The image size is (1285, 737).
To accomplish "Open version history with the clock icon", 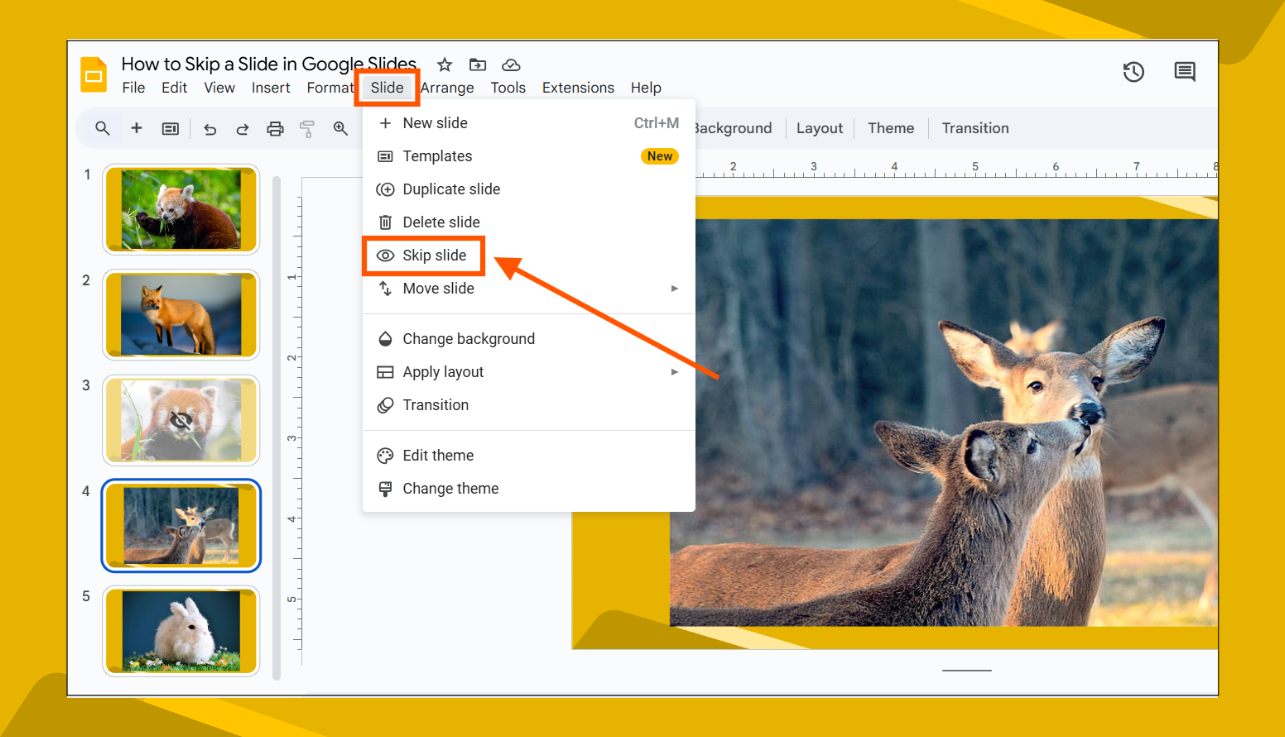I will tap(1133, 72).
